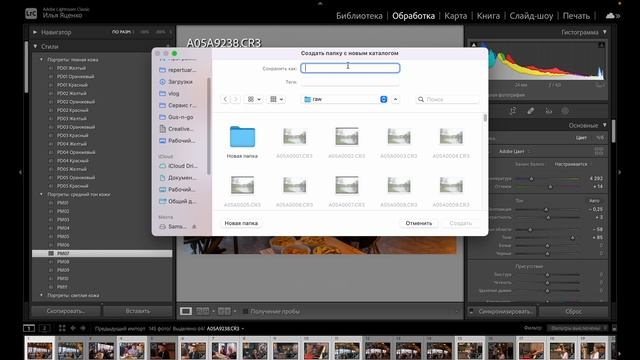The width and height of the screenshot is (640, 360).
Task: Switch to the Карта module
Action: pos(456,16)
